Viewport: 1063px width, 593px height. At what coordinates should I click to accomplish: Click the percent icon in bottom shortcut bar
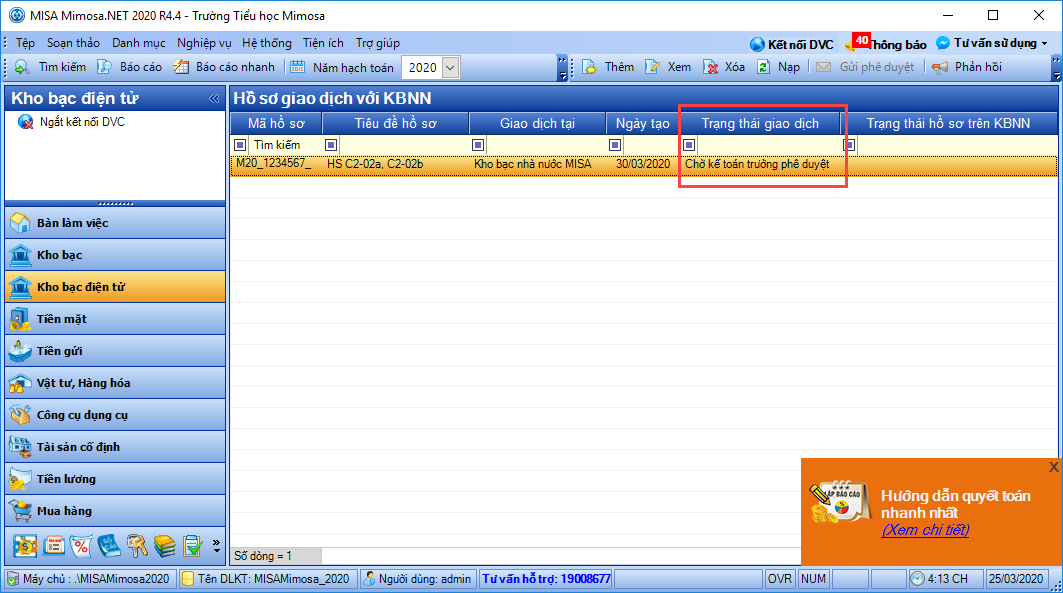pyautogui.click(x=81, y=546)
